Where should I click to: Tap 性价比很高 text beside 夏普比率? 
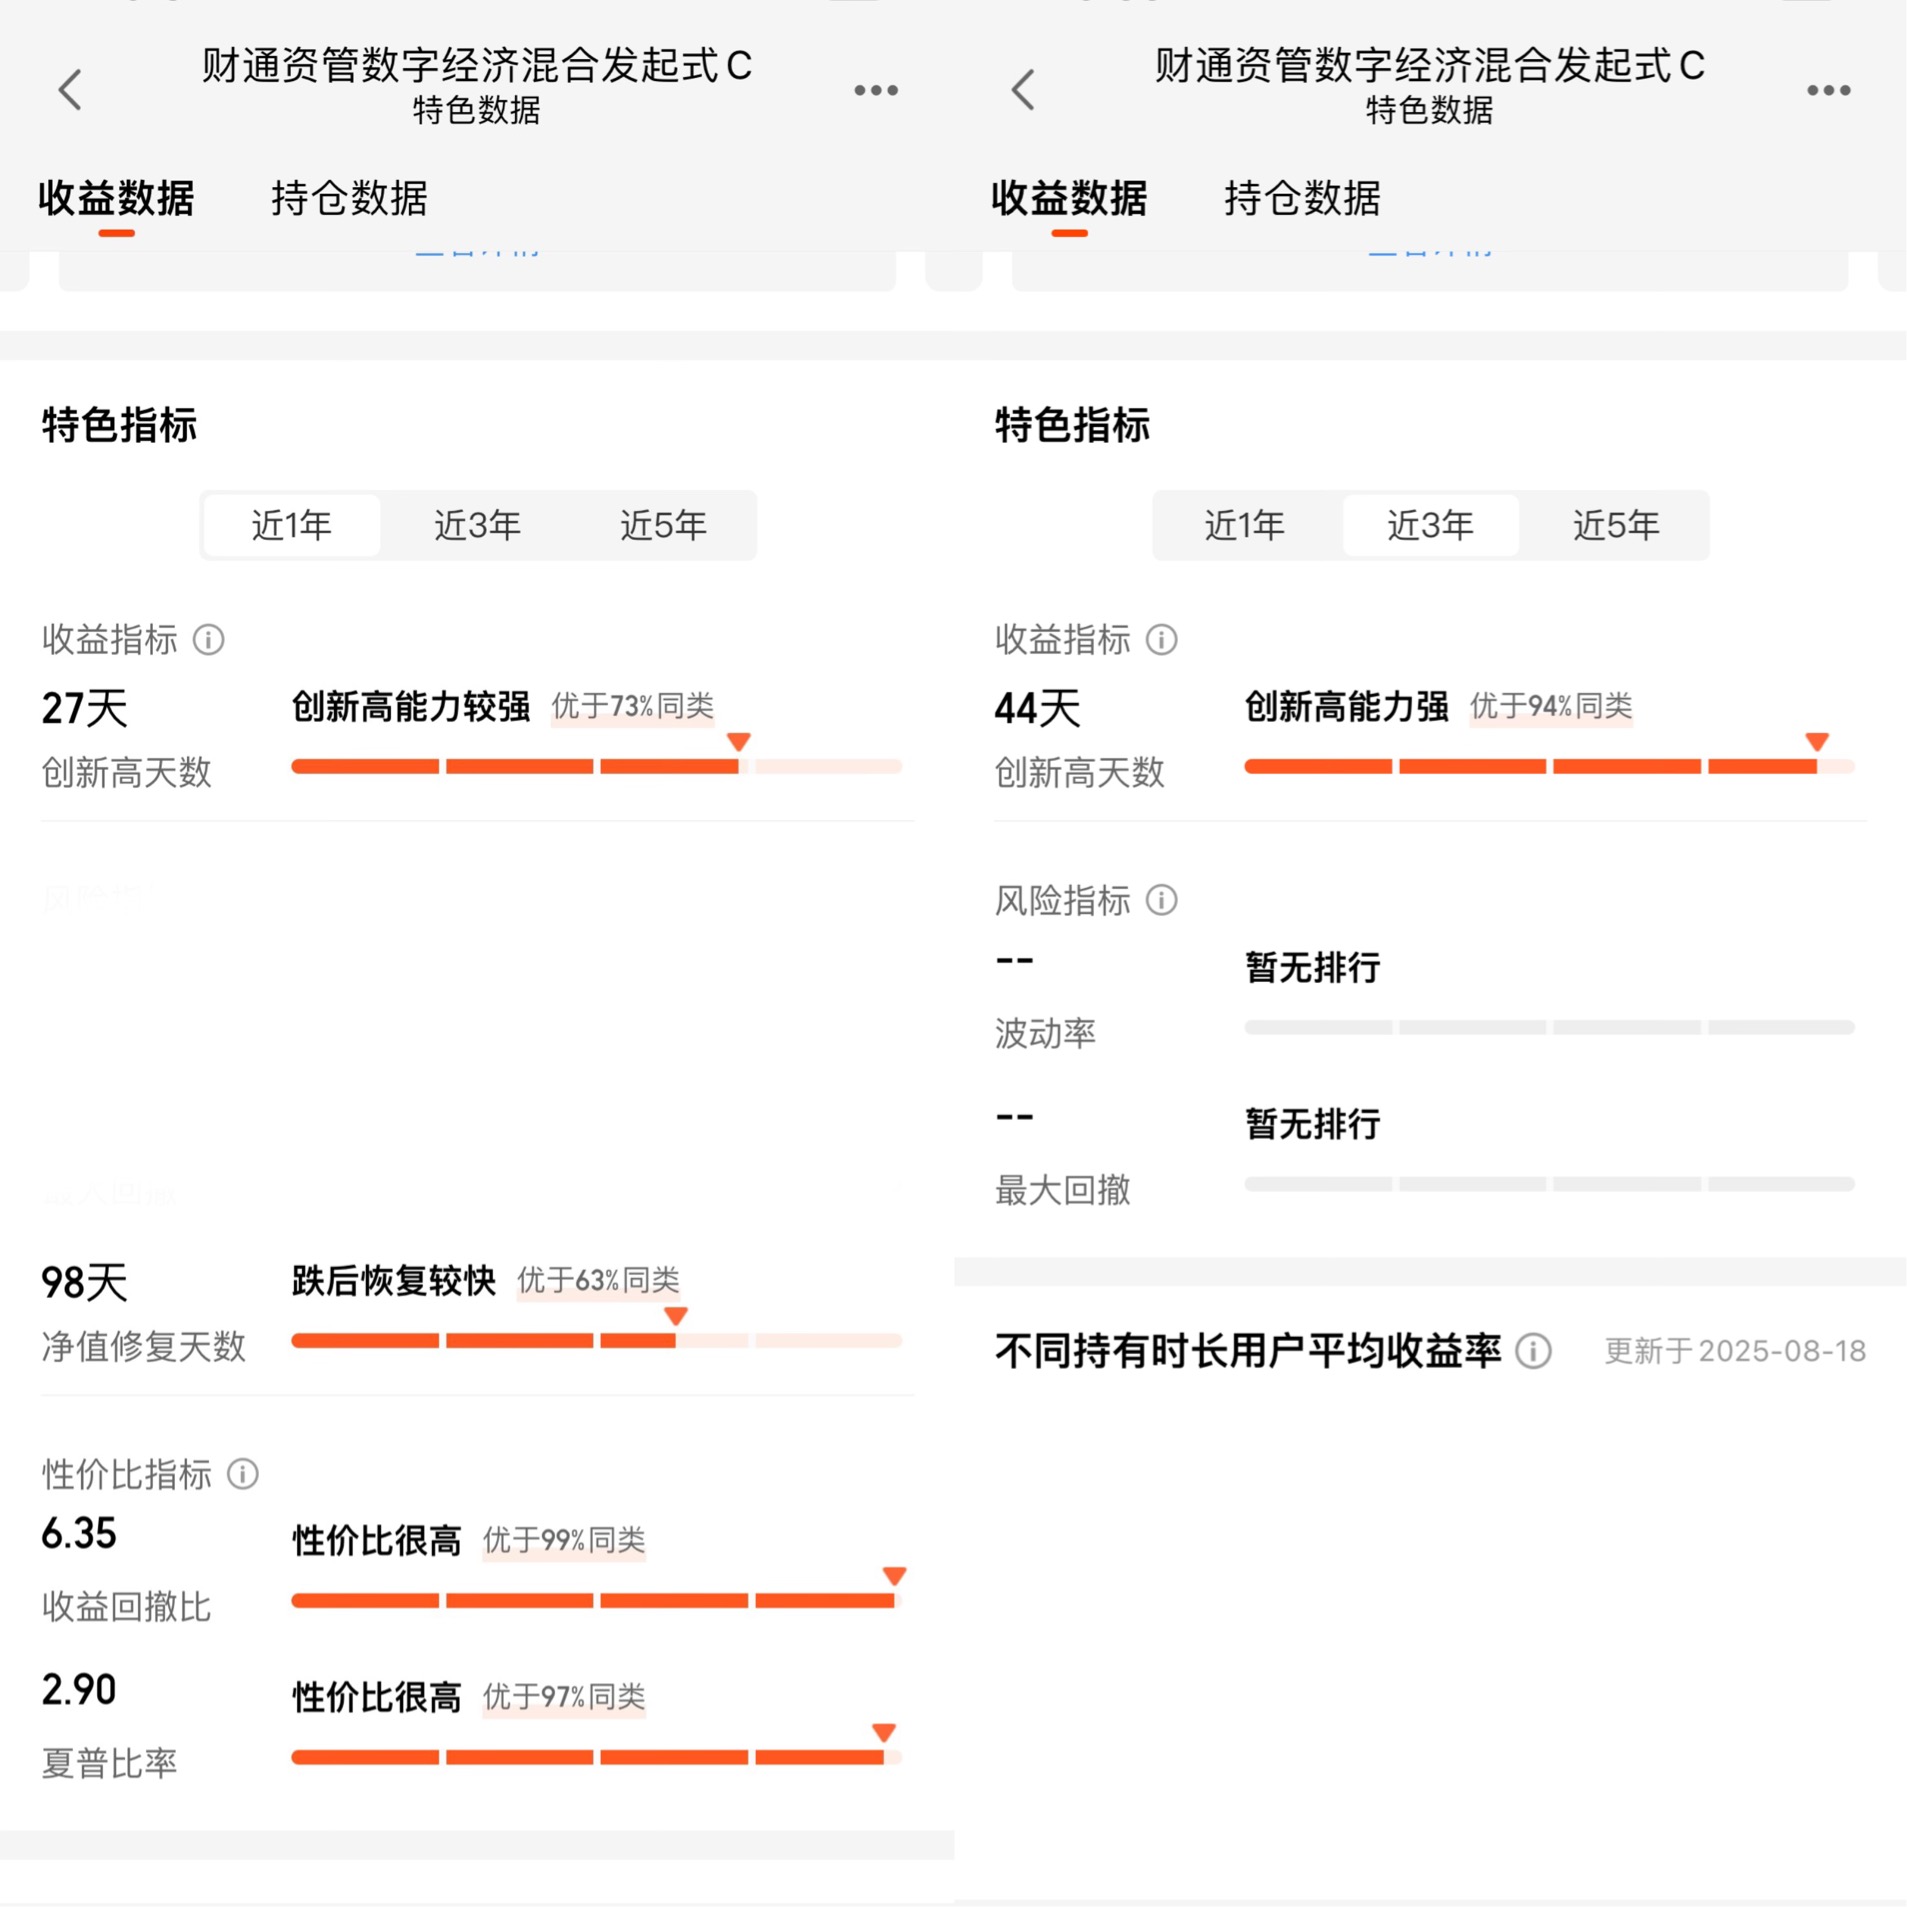point(377,1697)
